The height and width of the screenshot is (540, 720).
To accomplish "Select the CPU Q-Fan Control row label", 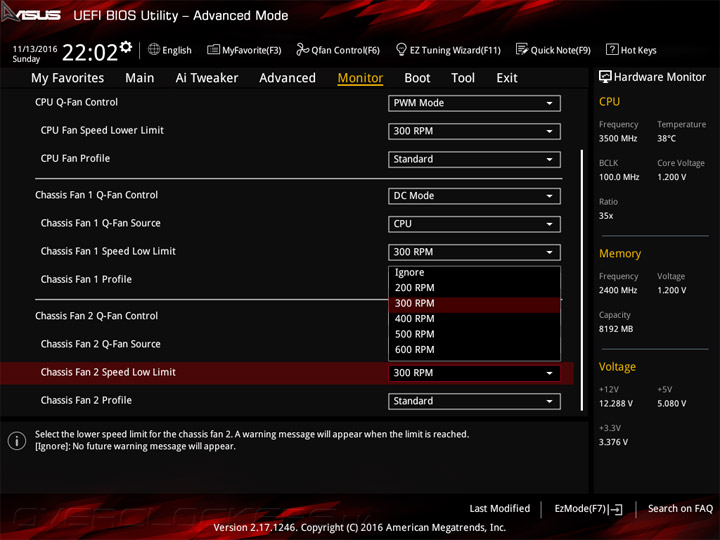I will pyautogui.click(x=76, y=102).
